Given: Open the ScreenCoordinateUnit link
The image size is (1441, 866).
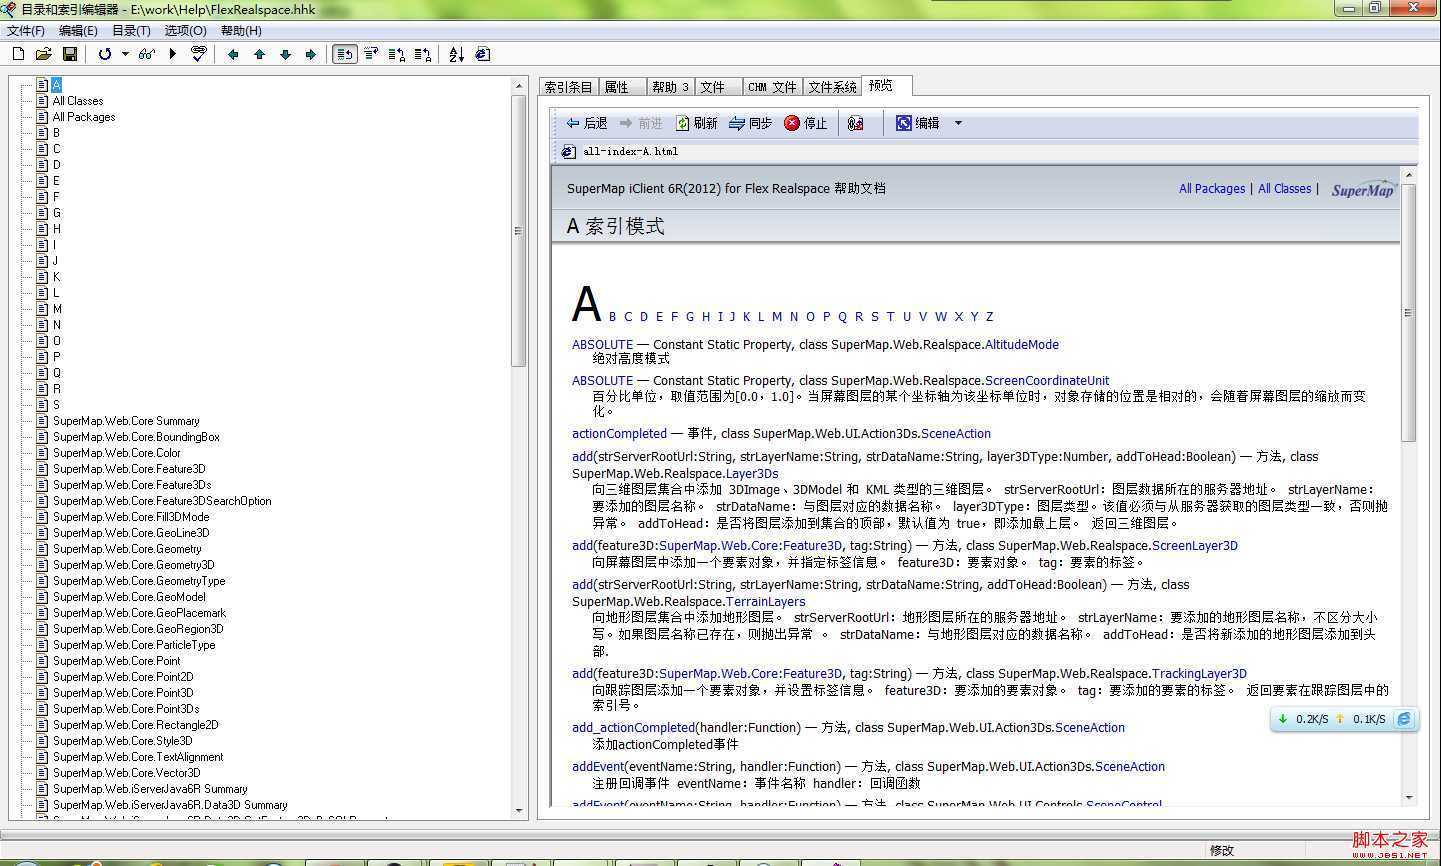Looking at the screenshot, I should tap(1047, 380).
